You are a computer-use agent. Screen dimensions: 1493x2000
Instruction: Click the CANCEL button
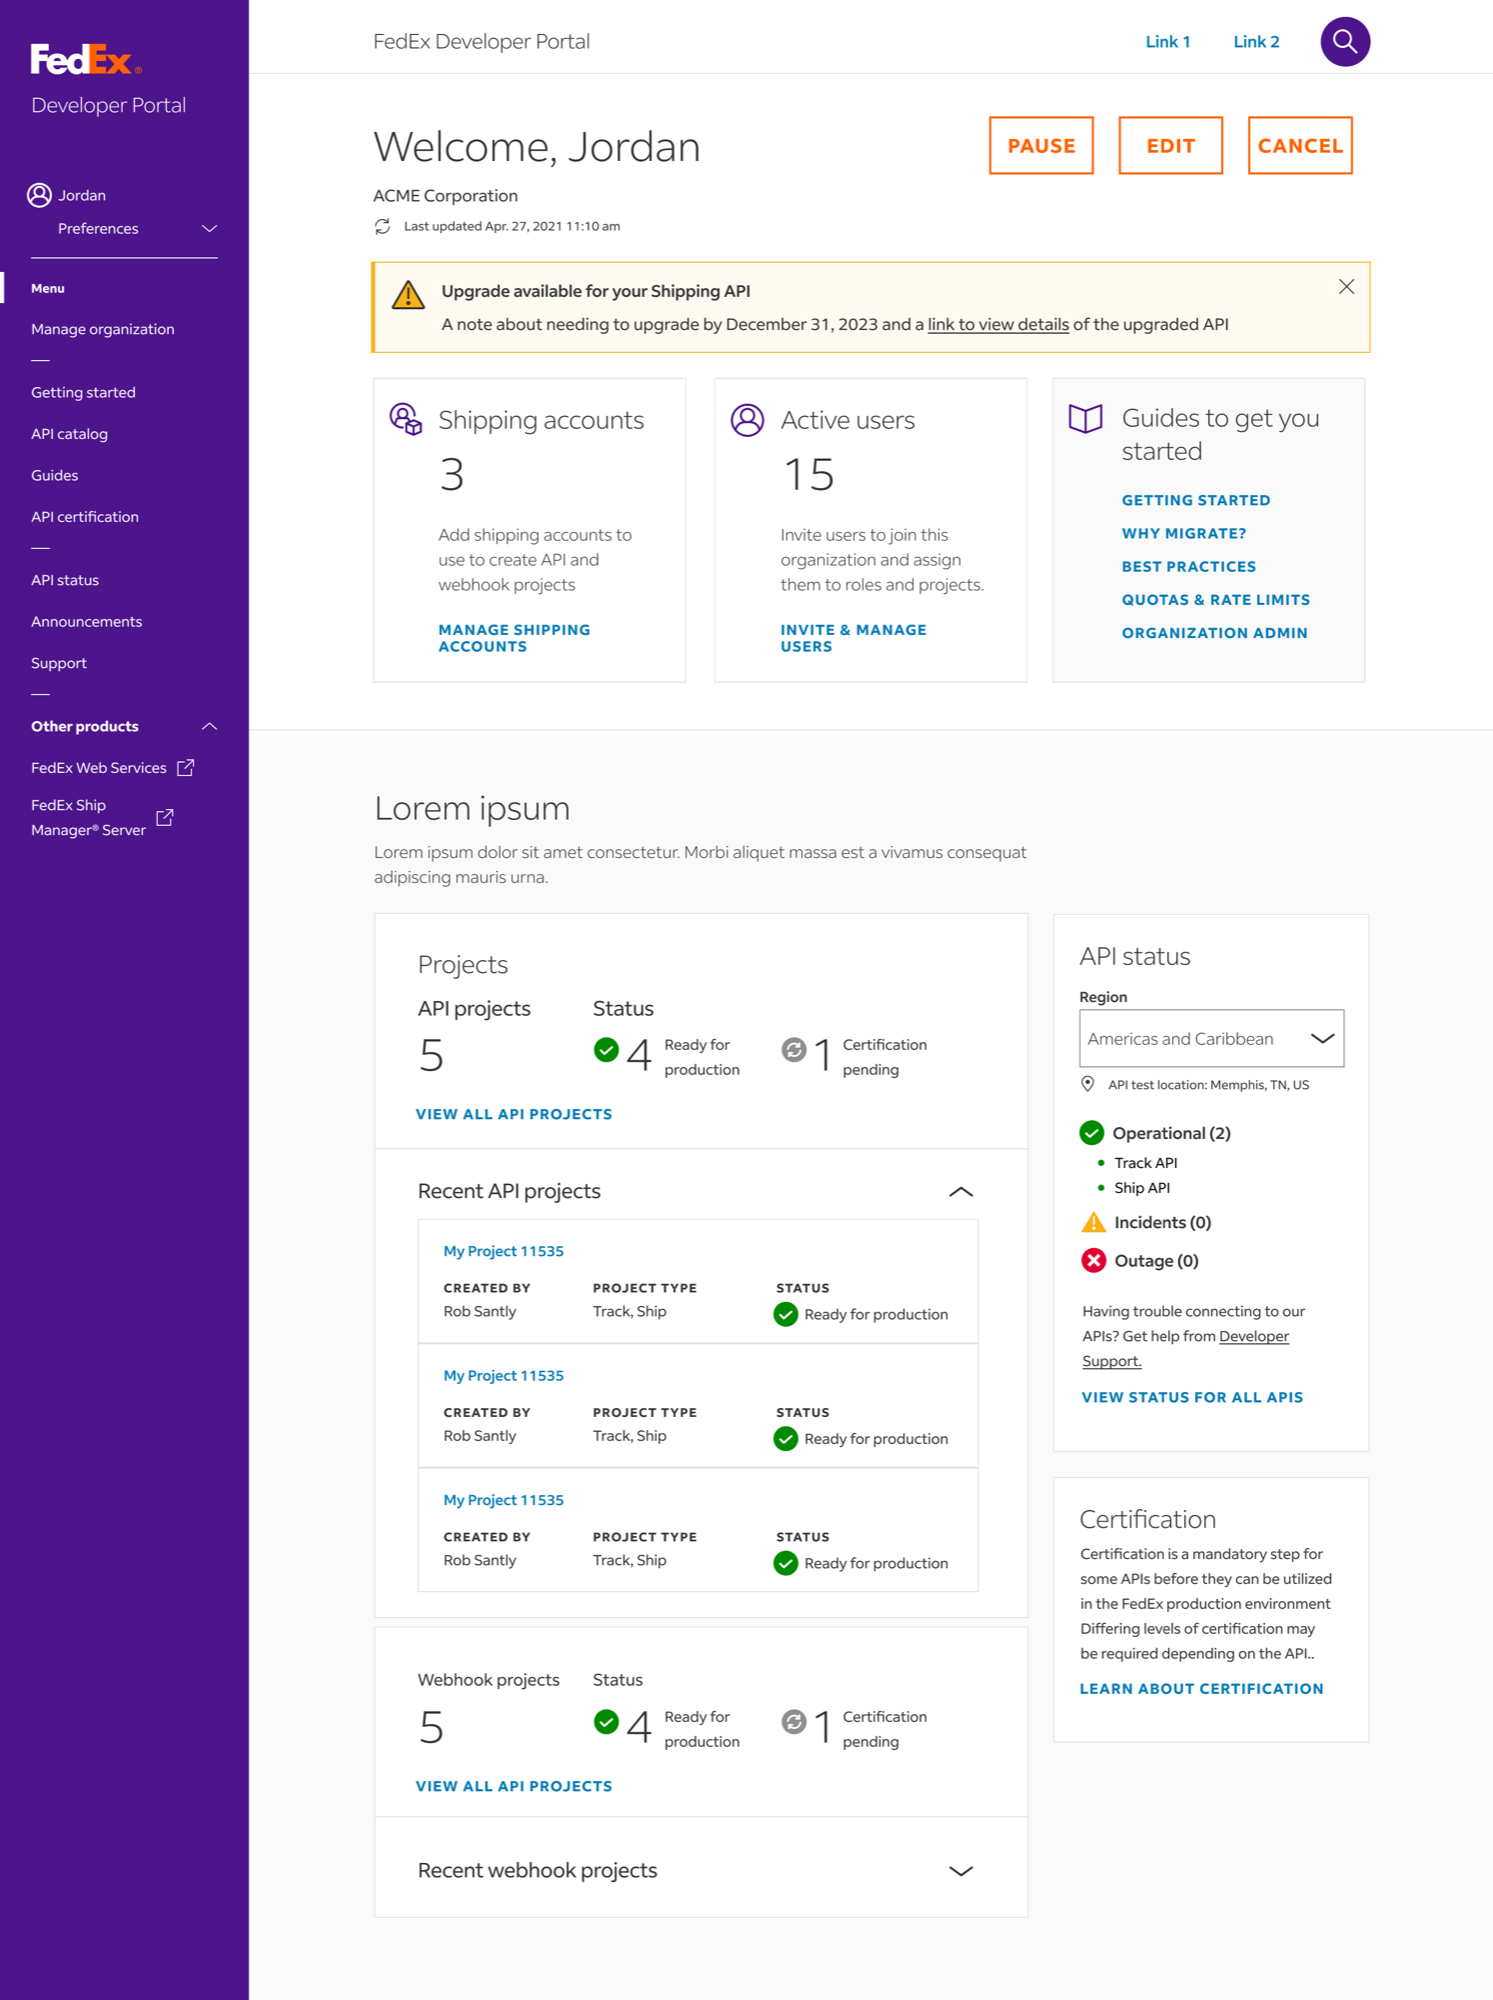click(1300, 146)
